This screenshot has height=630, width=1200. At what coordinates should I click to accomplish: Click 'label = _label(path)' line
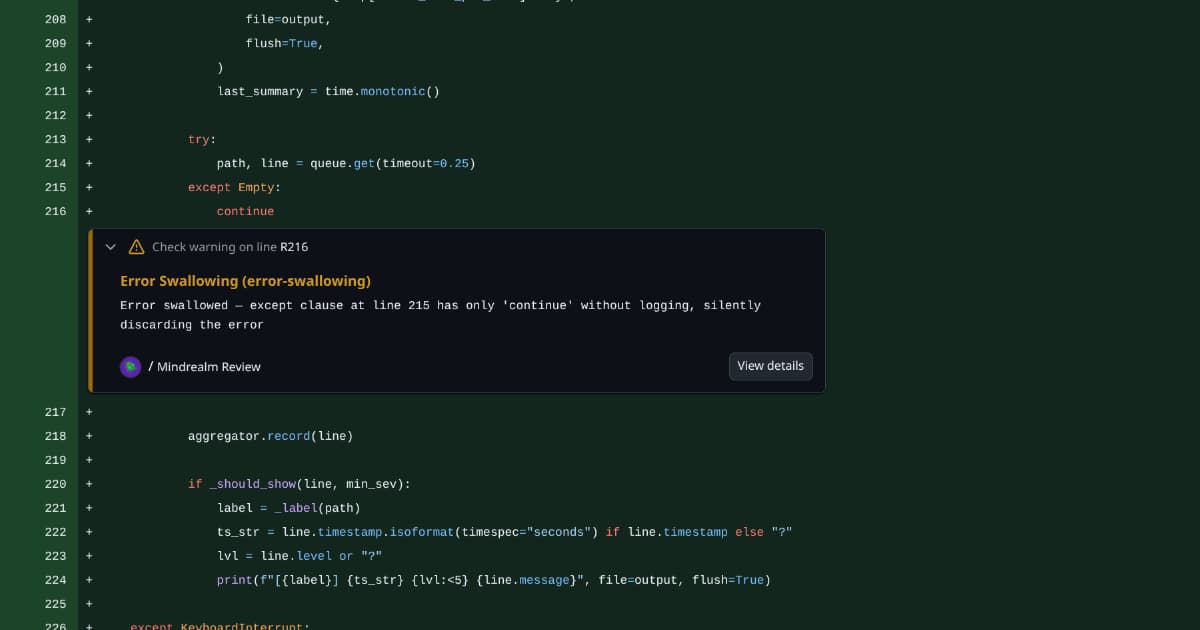click(288, 508)
